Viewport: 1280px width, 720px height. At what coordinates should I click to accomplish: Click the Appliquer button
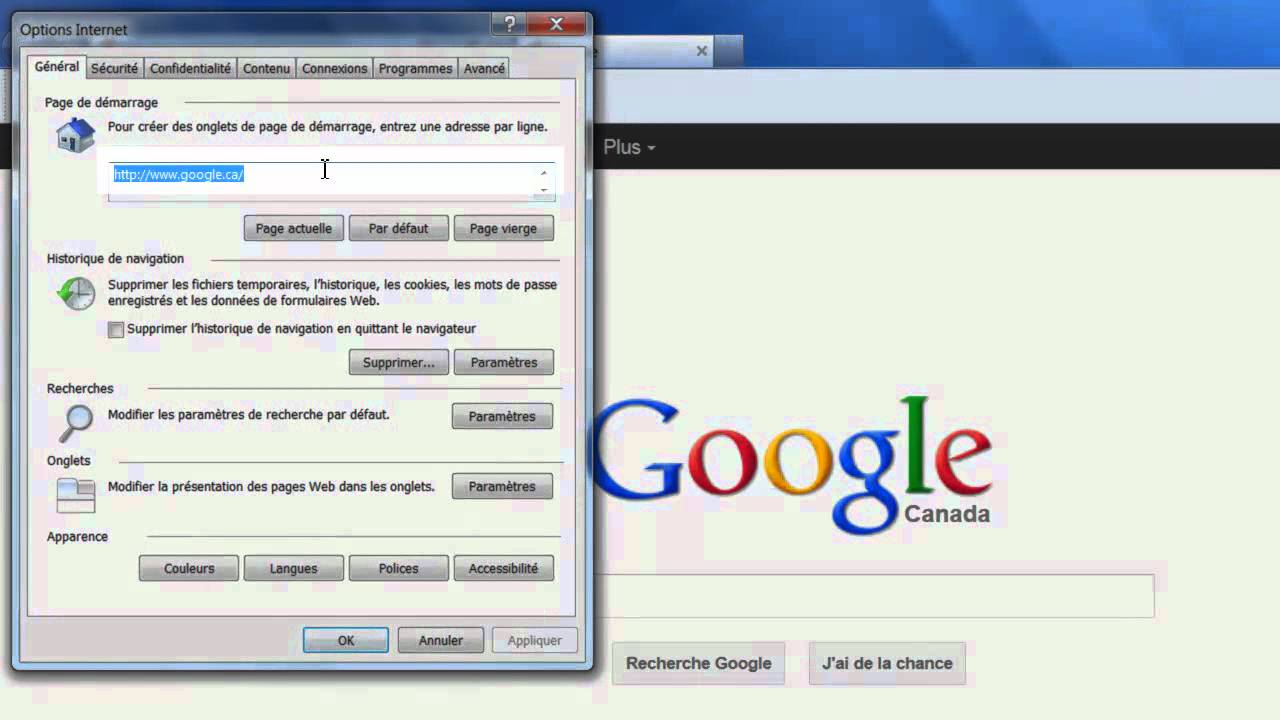[535, 640]
